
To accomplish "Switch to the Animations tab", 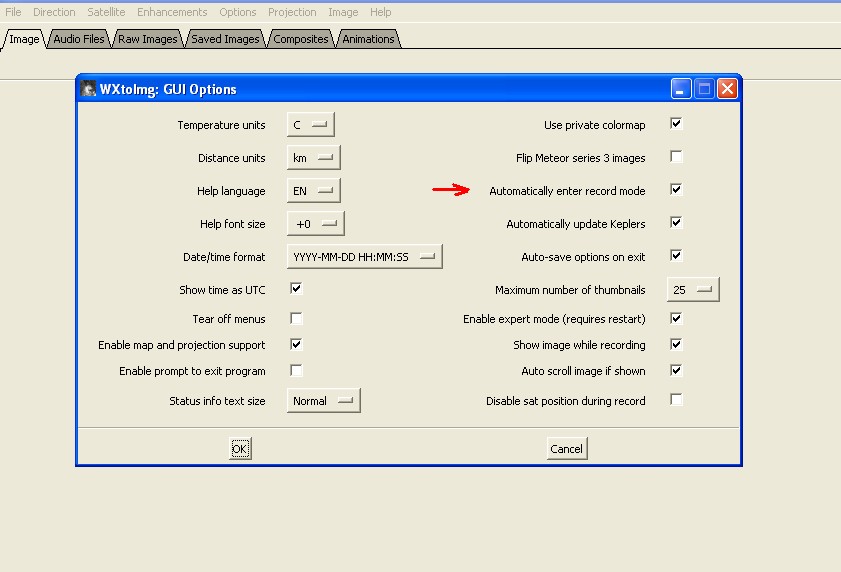I will [x=368, y=39].
